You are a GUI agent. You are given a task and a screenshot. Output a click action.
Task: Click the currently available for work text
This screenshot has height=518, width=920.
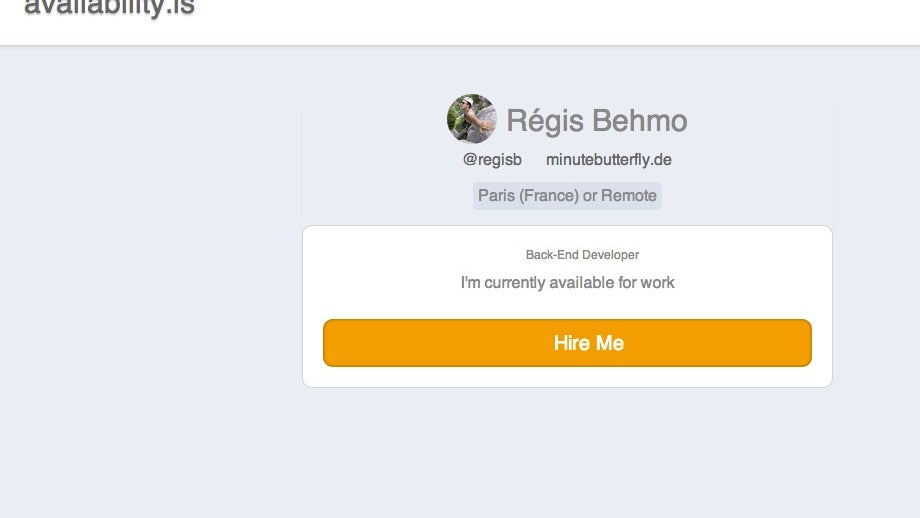pos(567,283)
